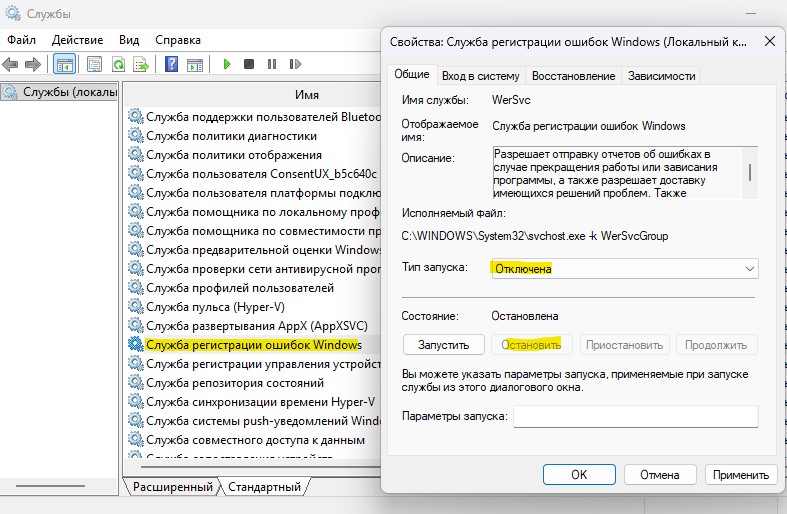Click the Refresh toolbar icon
787x514 pixels.
pos(118,64)
